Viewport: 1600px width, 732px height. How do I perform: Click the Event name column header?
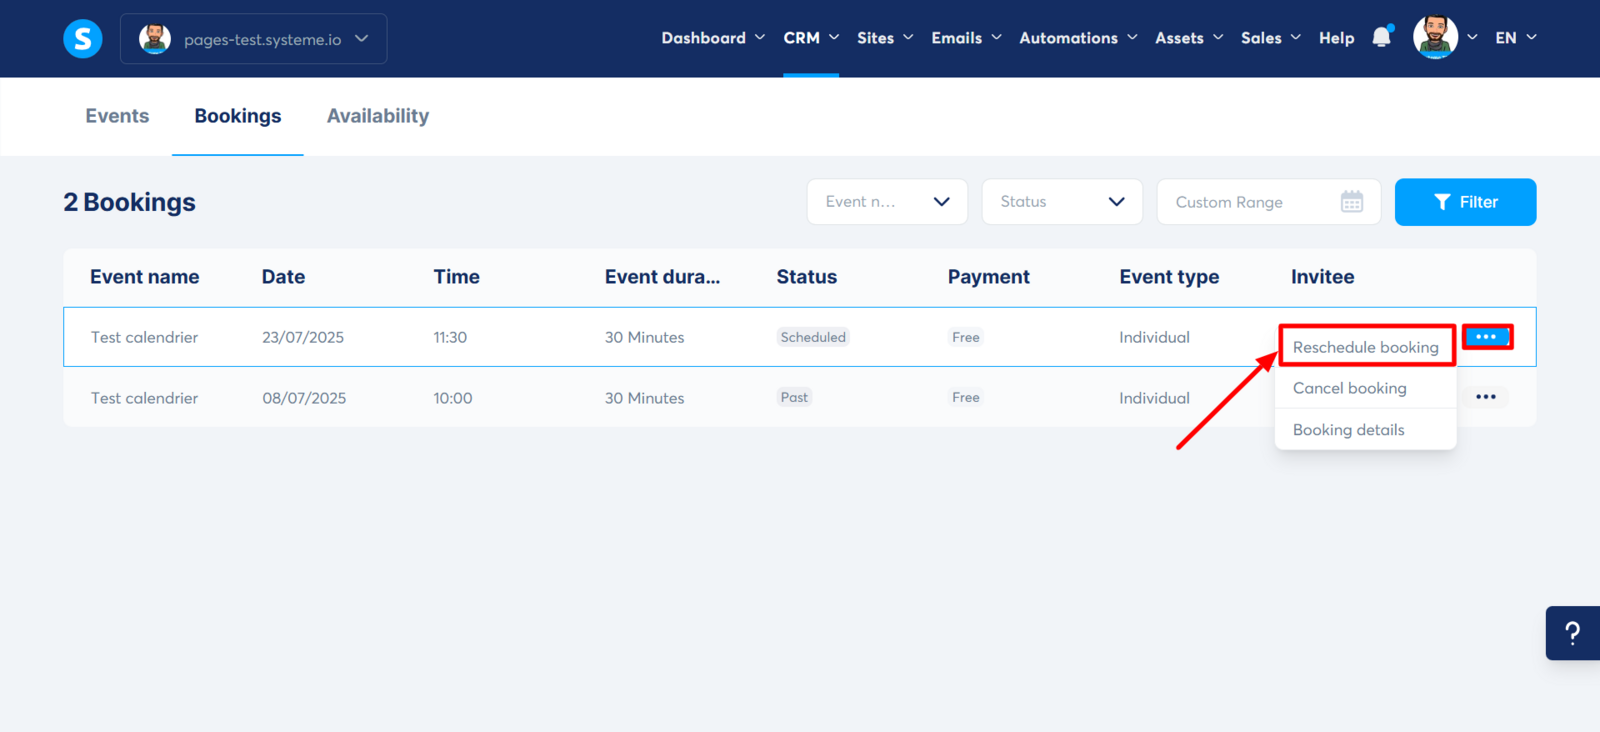point(145,277)
